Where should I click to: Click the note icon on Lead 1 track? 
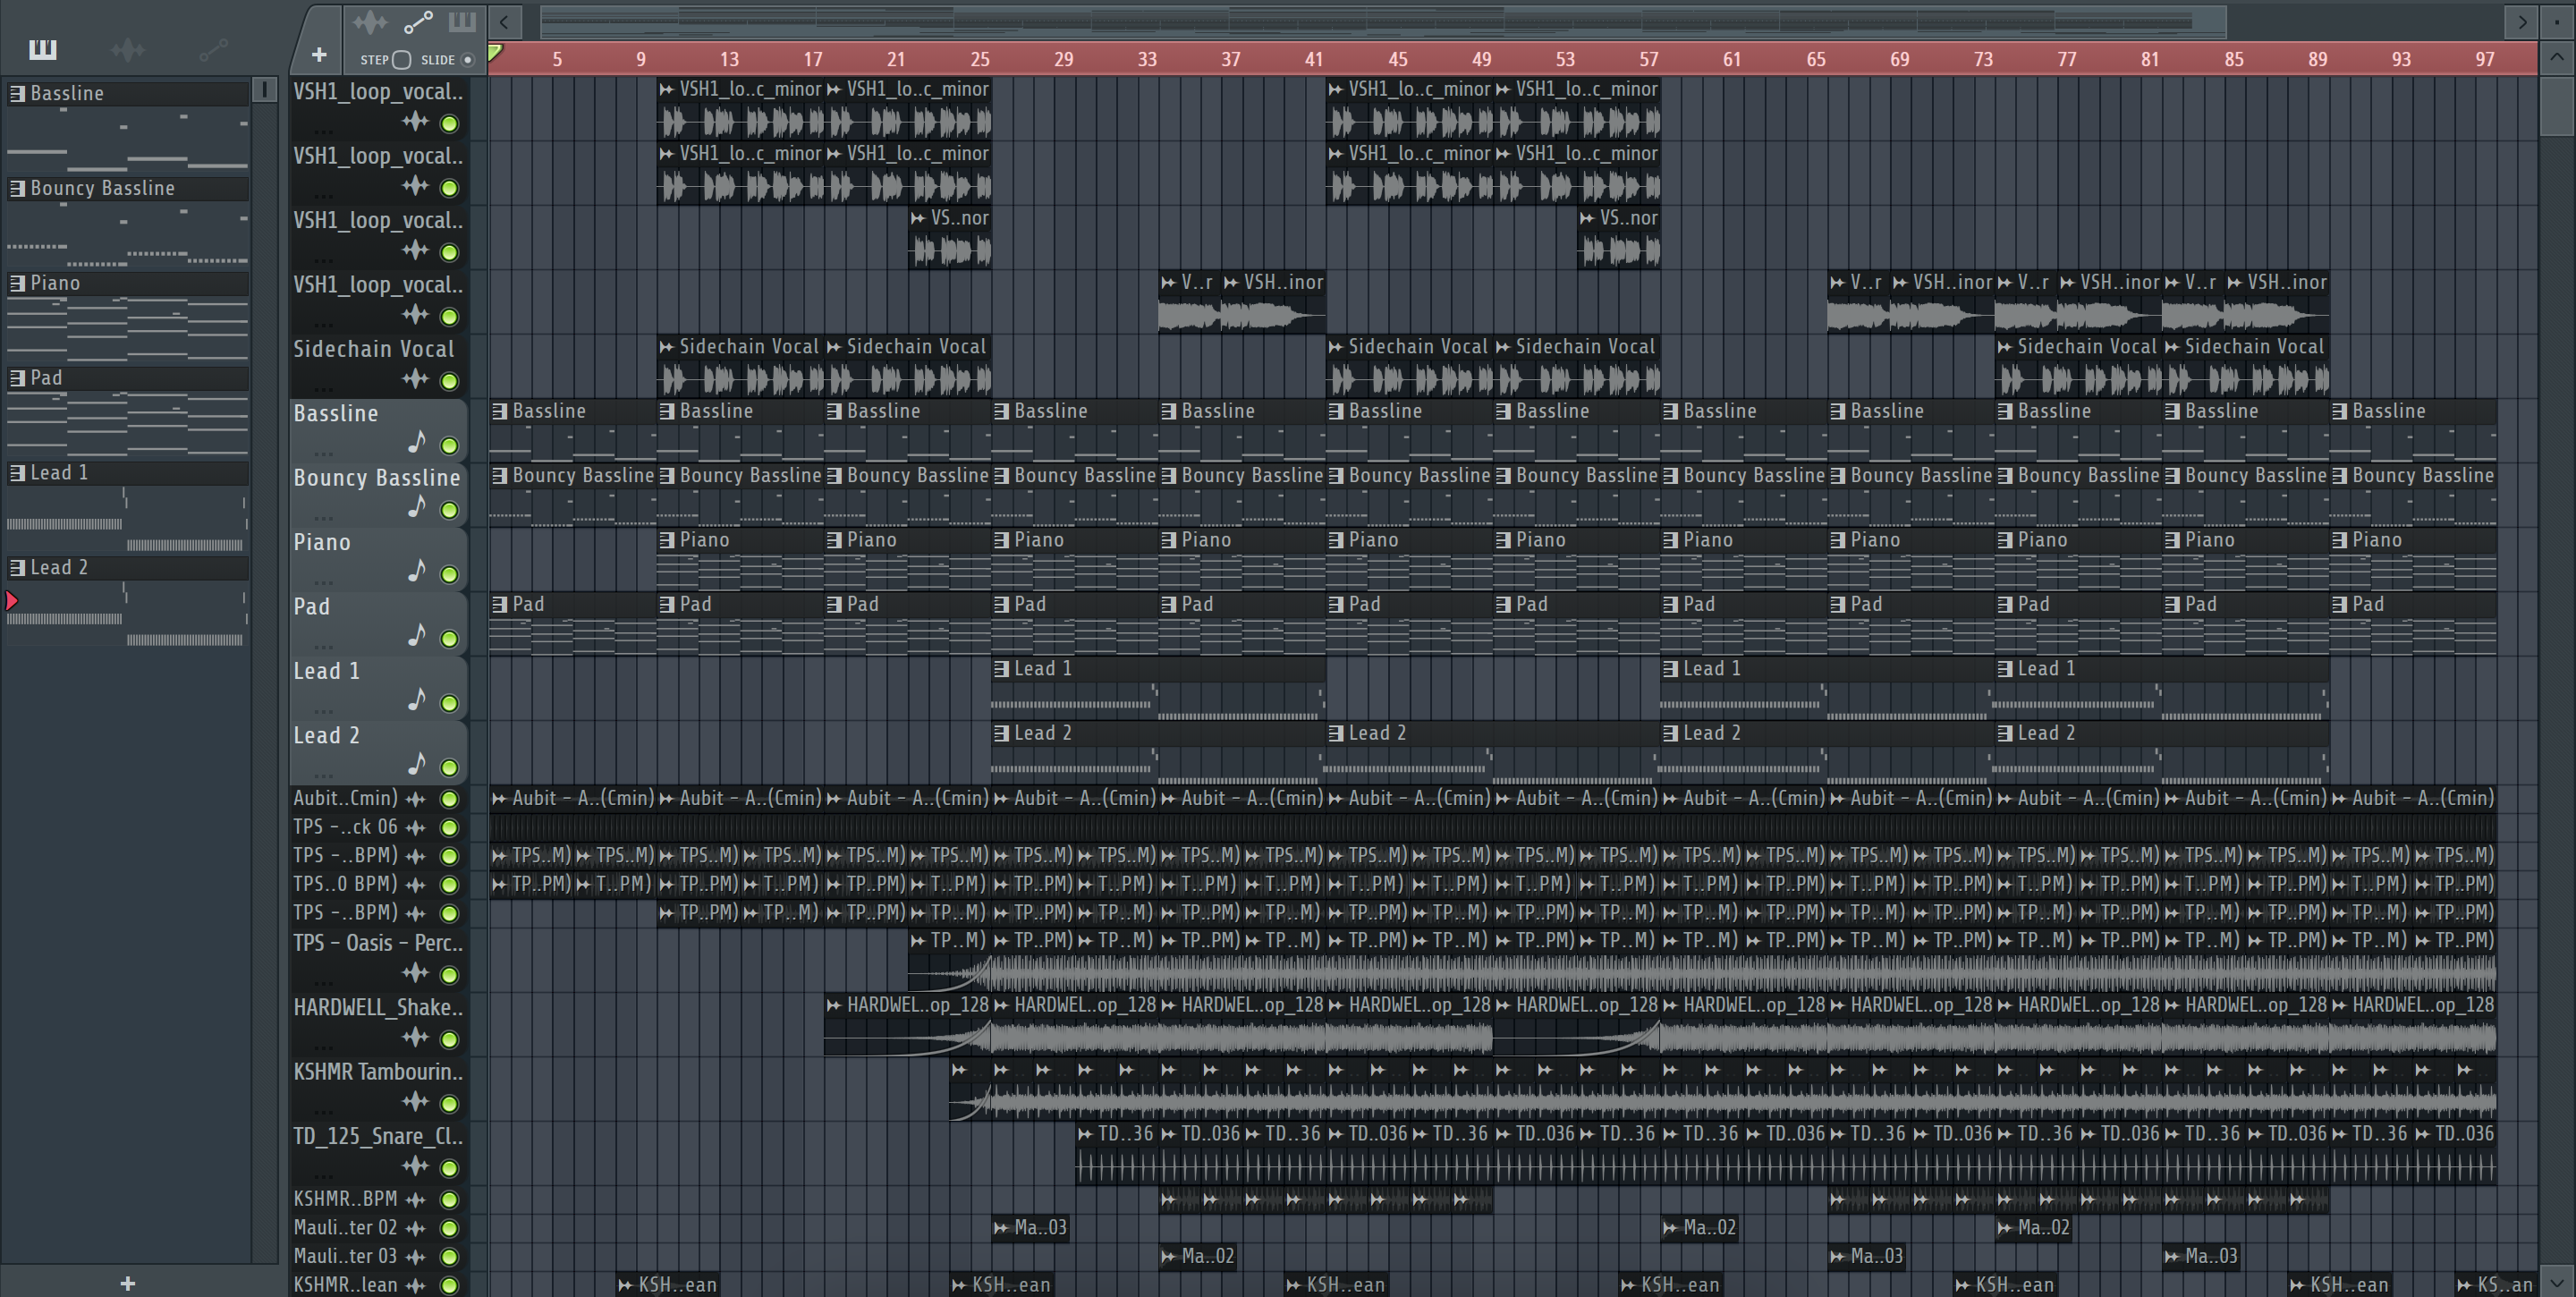(x=417, y=699)
